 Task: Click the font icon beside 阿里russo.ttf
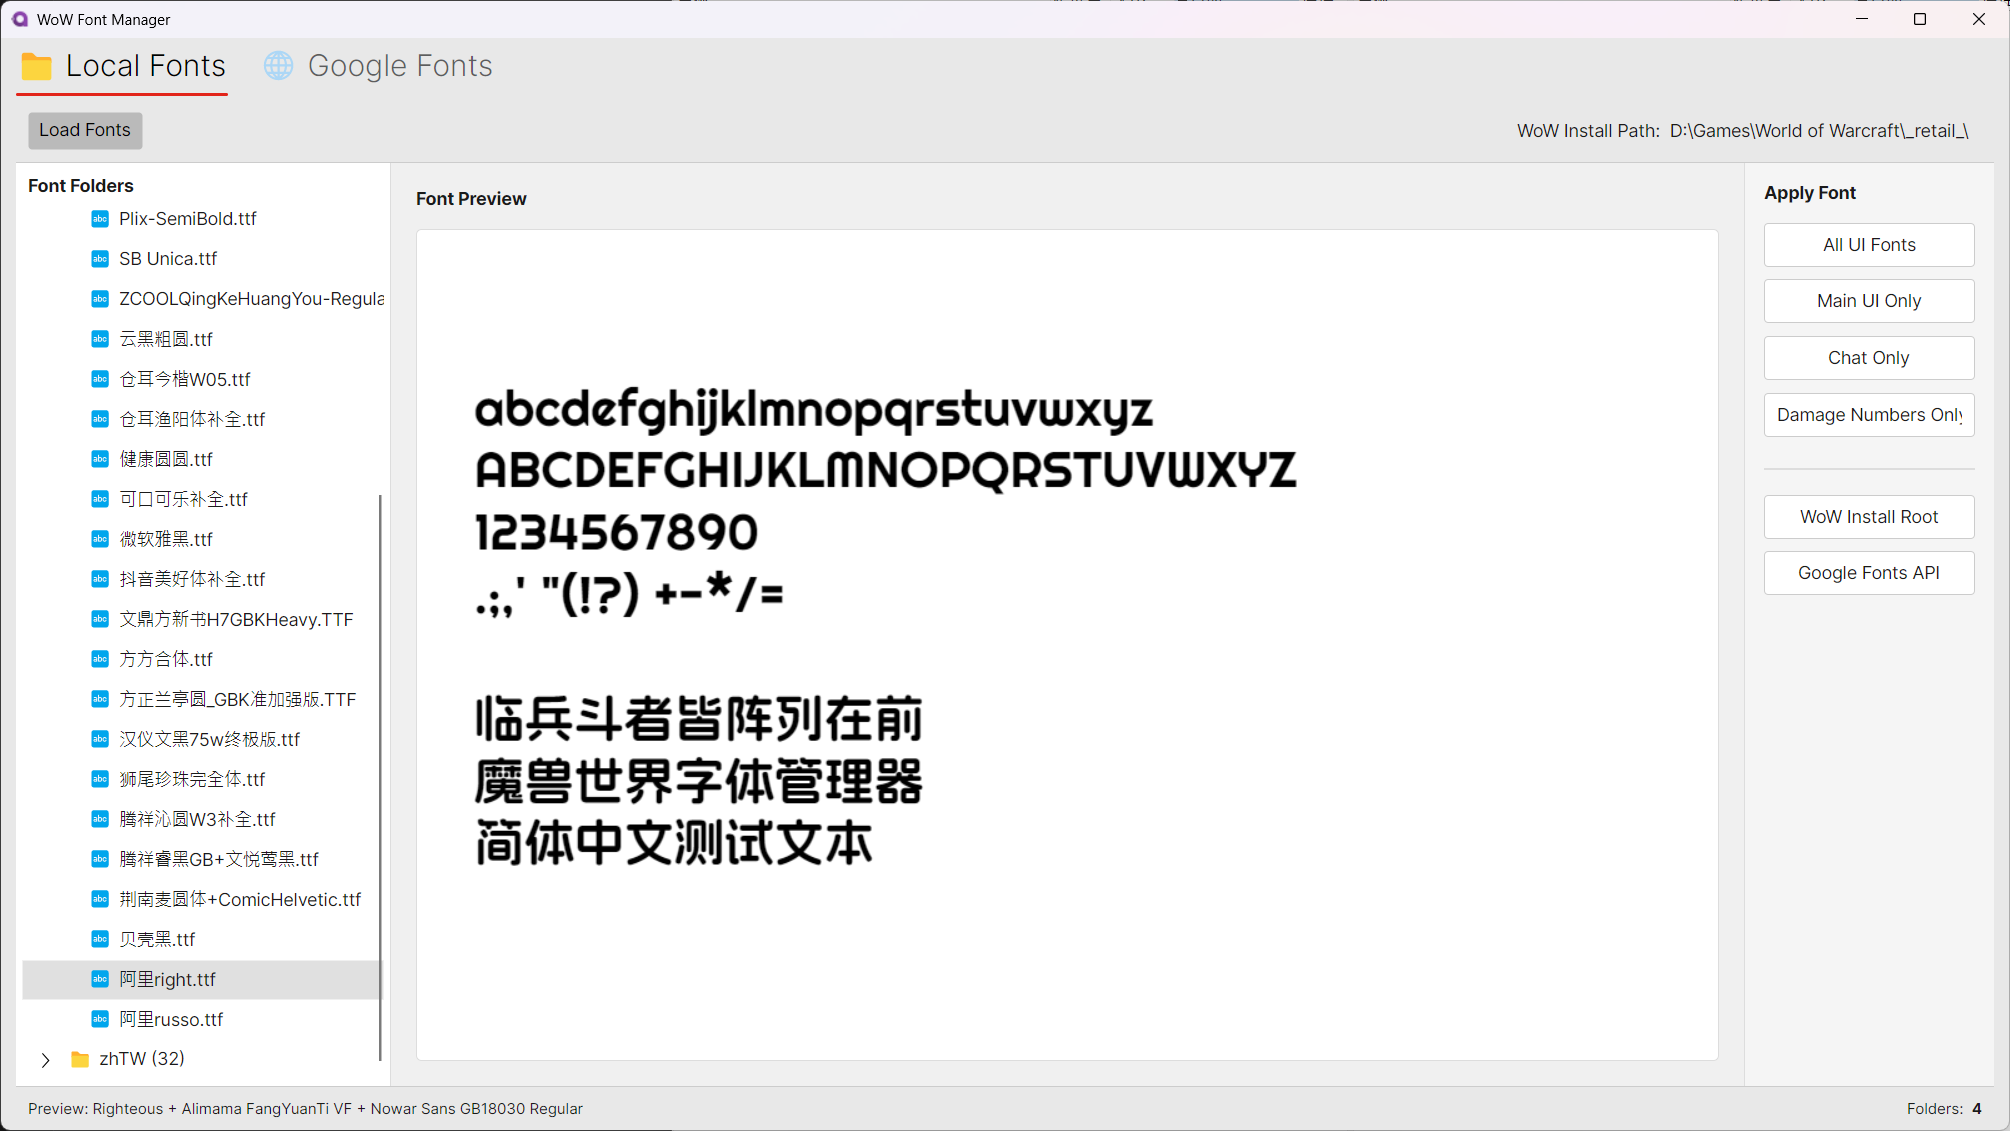pyautogui.click(x=100, y=1019)
